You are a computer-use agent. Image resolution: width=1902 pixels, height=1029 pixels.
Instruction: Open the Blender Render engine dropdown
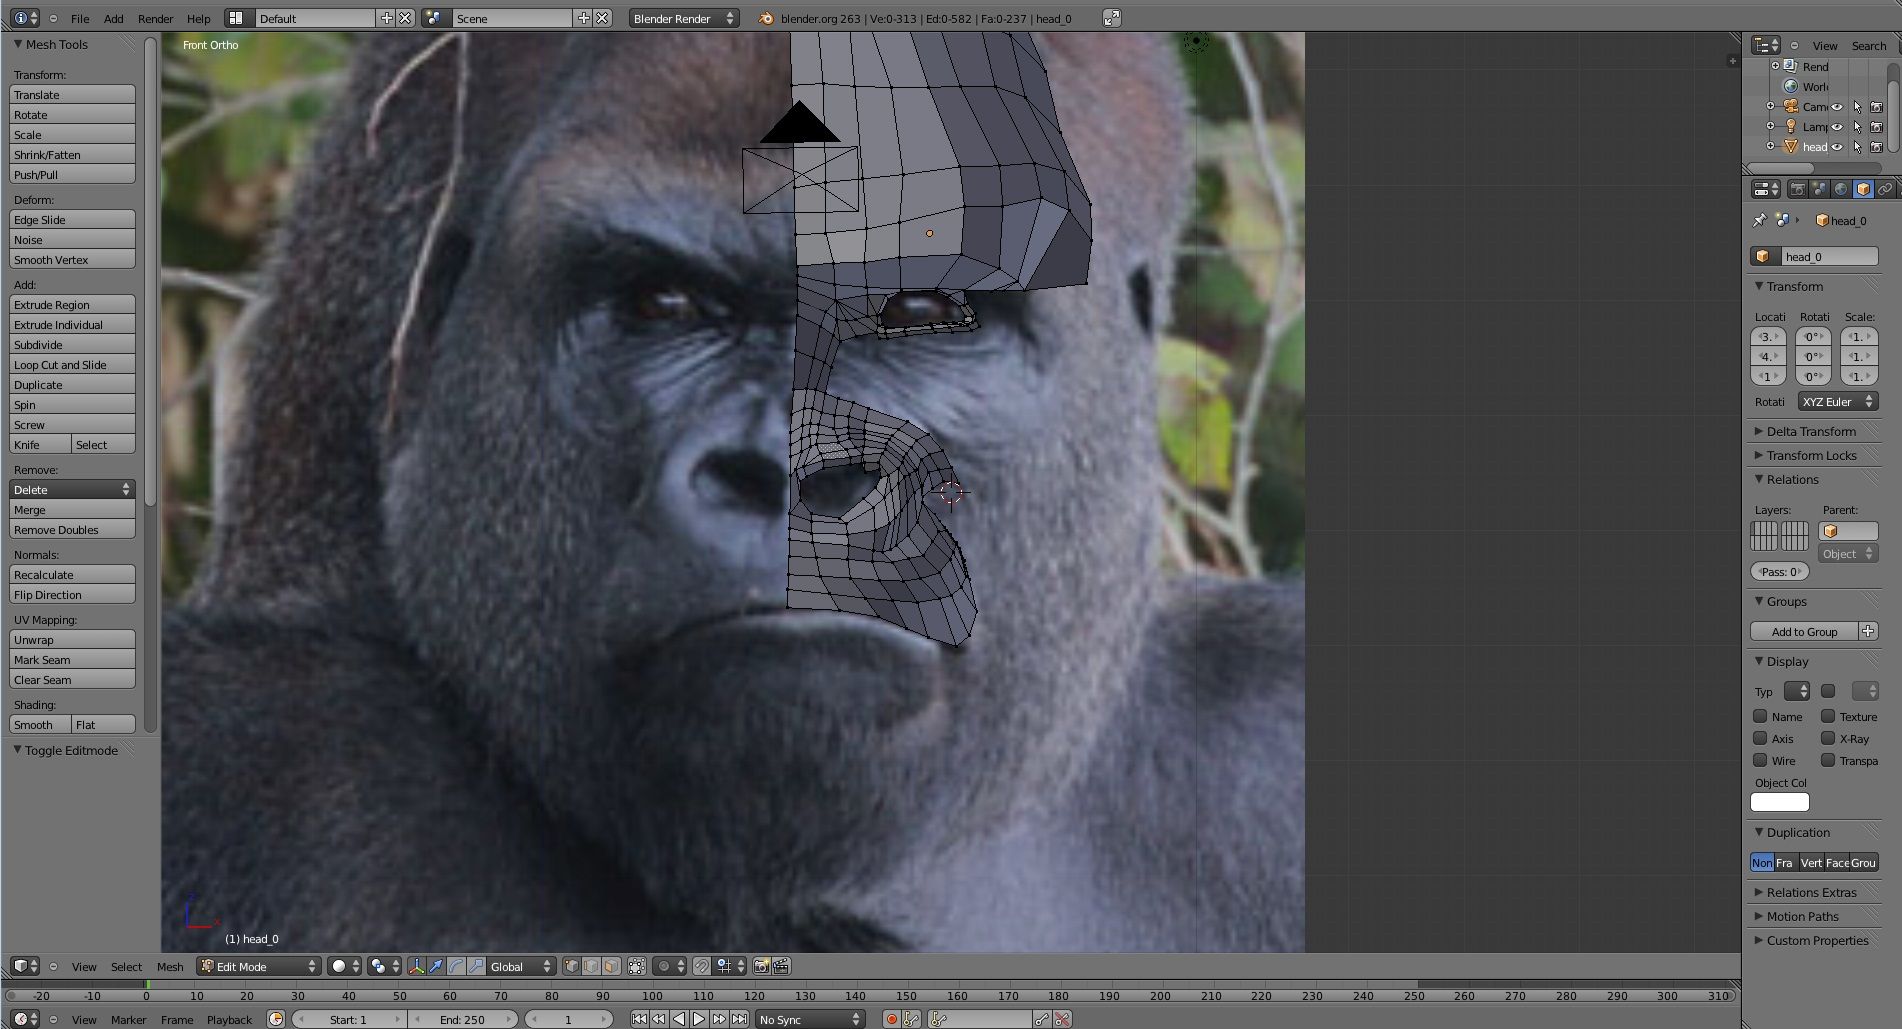684,18
